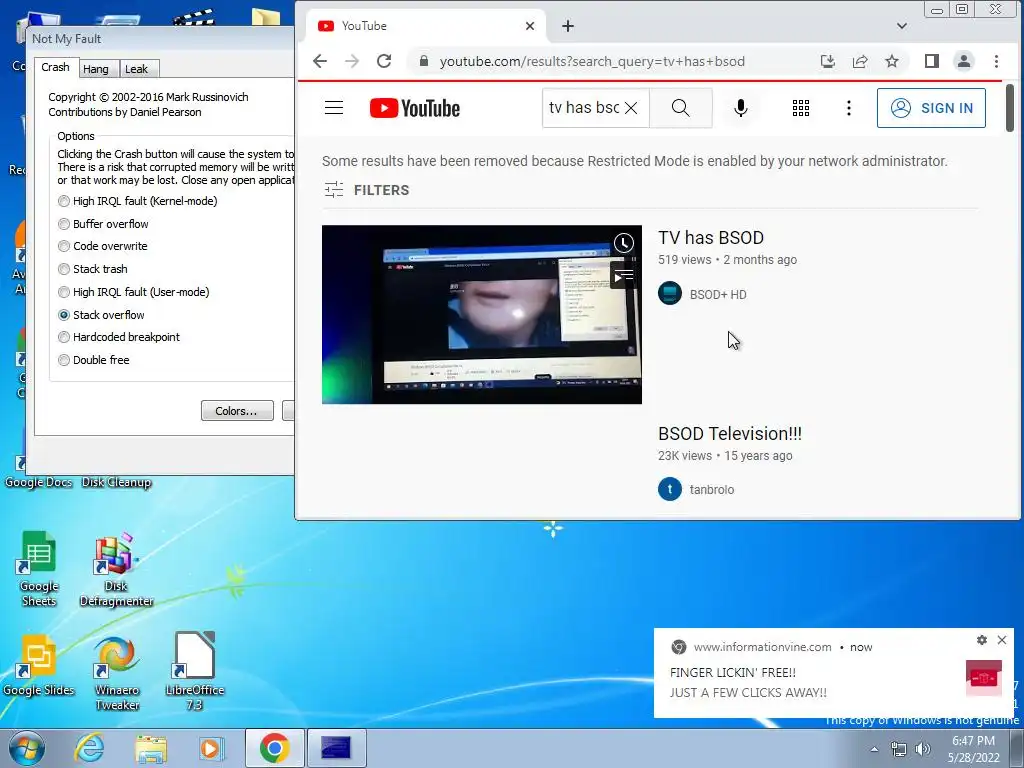Open the network tray icon
The image size is (1024, 768).
pyautogui.click(x=899, y=750)
